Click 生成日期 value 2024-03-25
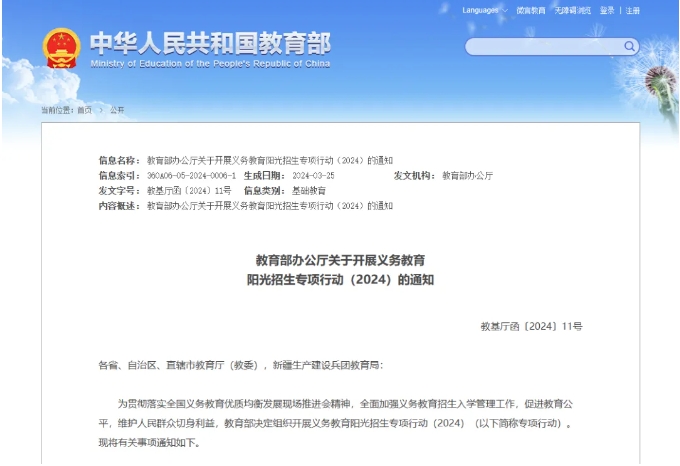Image resolution: width=680 pixels, height=466 pixels. click(313, 176)
